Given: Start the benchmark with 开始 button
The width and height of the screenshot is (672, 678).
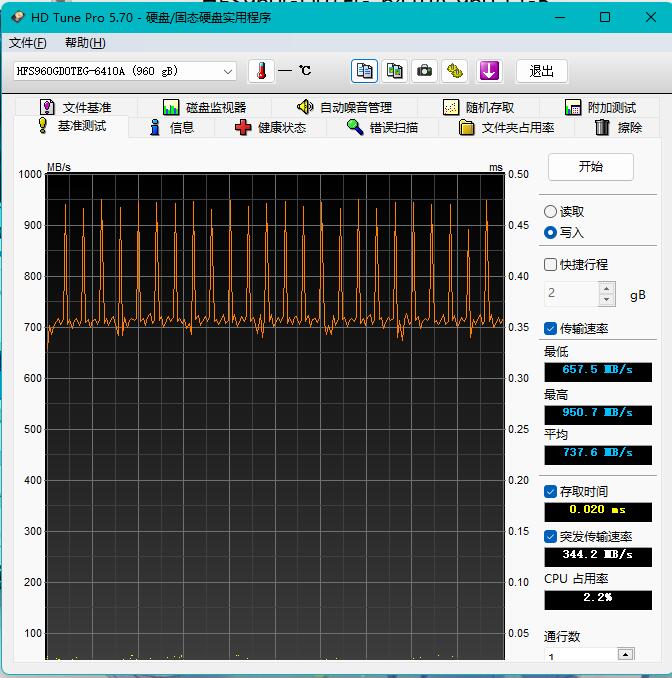Looking at the screenshot, I should pyautogui.click(x=591, y=166).
